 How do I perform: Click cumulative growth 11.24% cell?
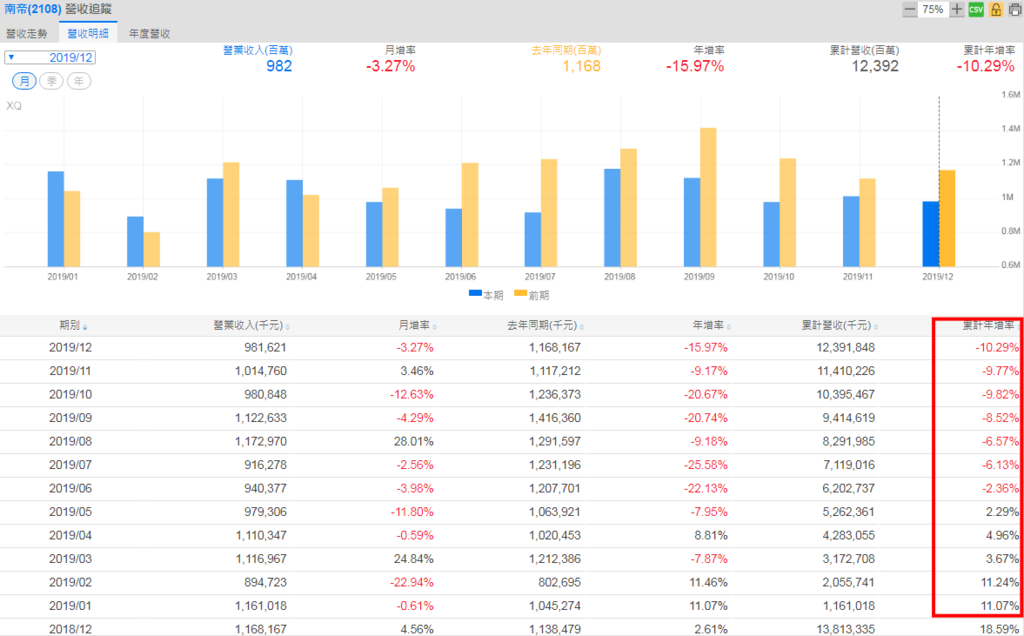coord(999,583)
